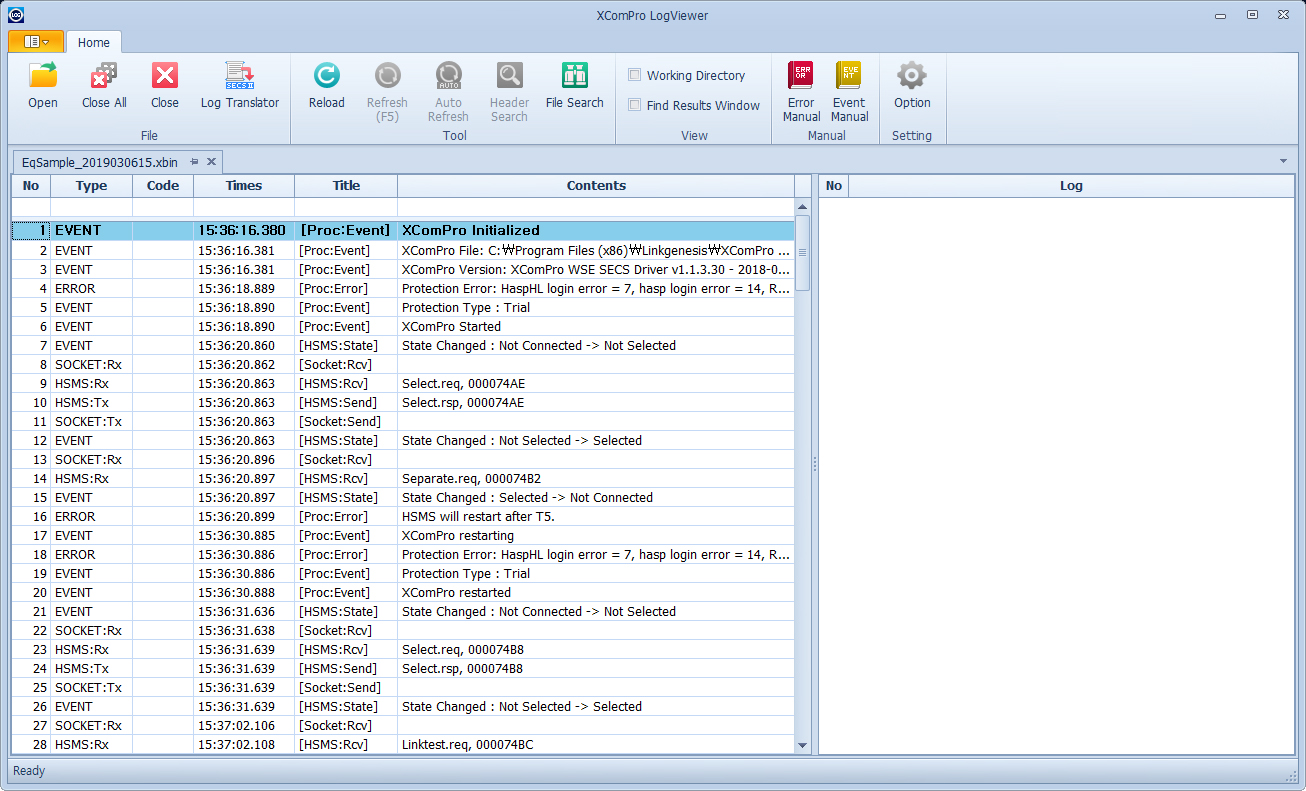Sort by the Contents column header
Image resolution: width=1306 pixels, height=791 pixels.
click(x=596, y=186)
